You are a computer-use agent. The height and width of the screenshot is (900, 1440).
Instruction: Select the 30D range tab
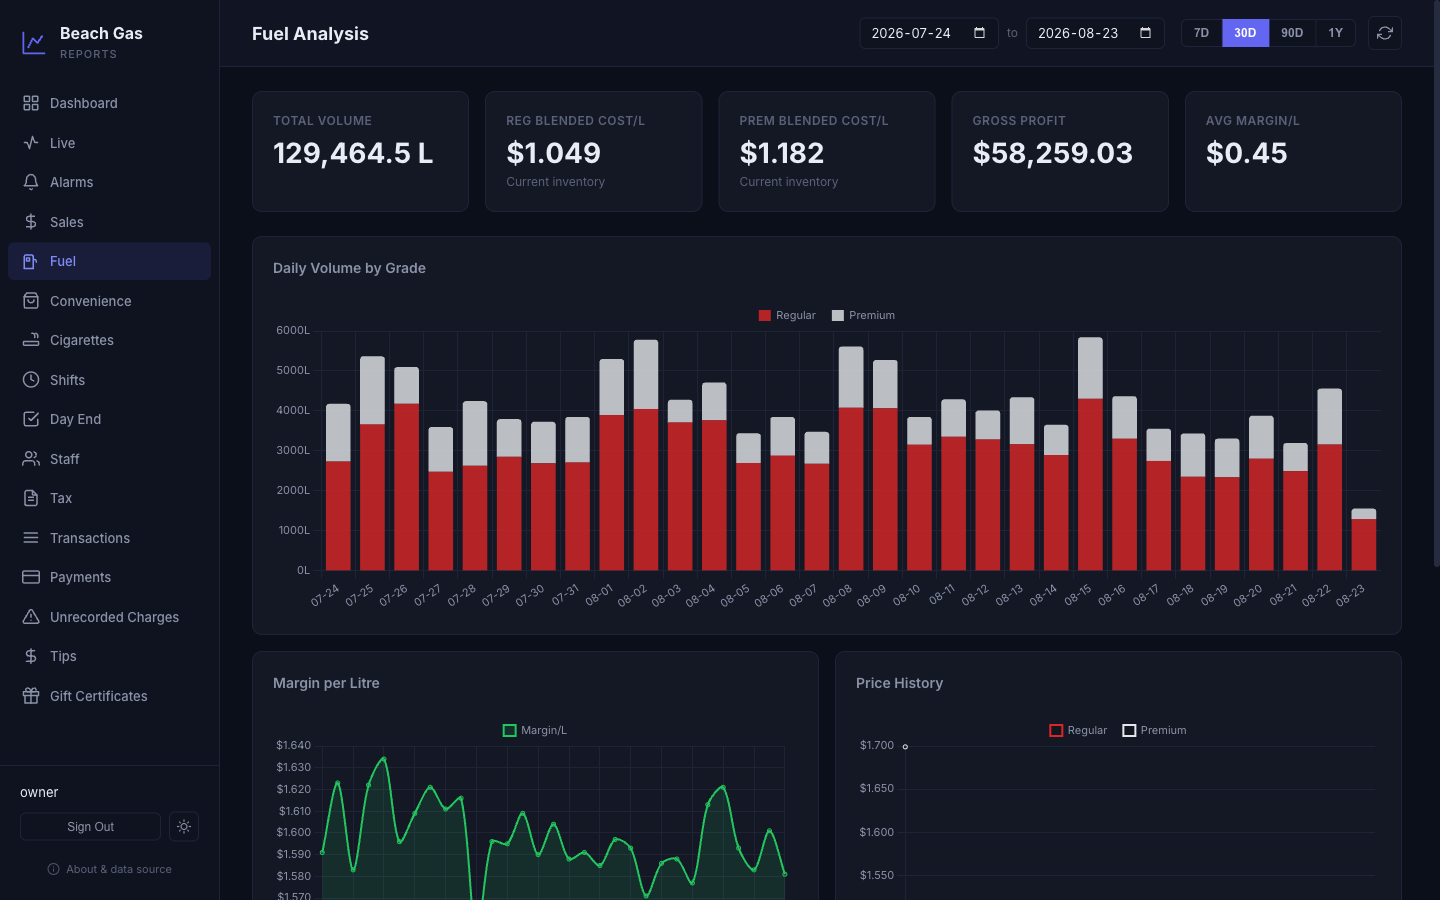pos(1245,33)
